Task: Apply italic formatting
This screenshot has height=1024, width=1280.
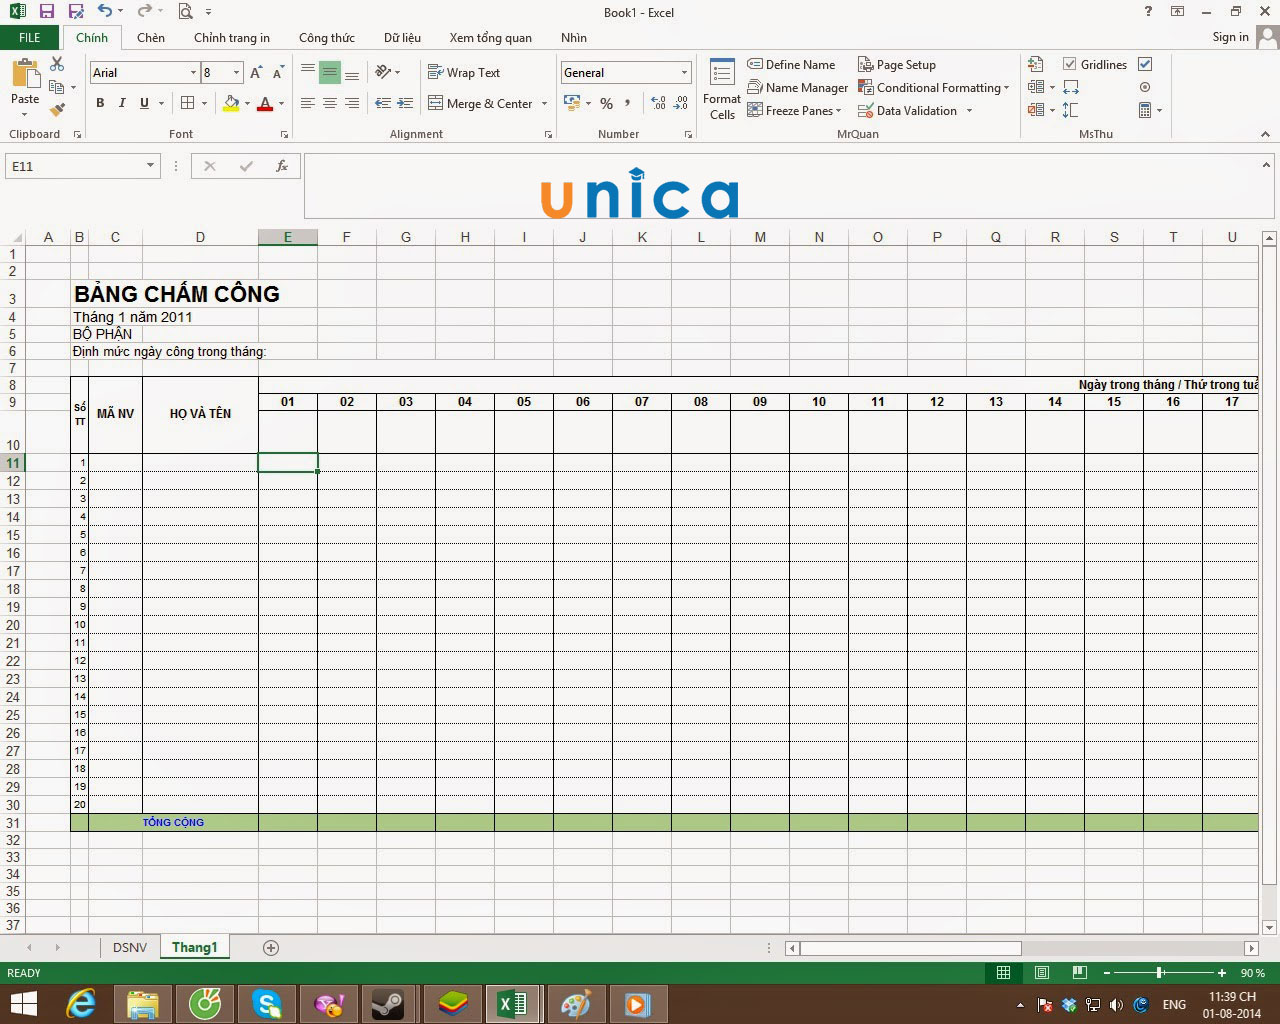Action: point(121,103)
